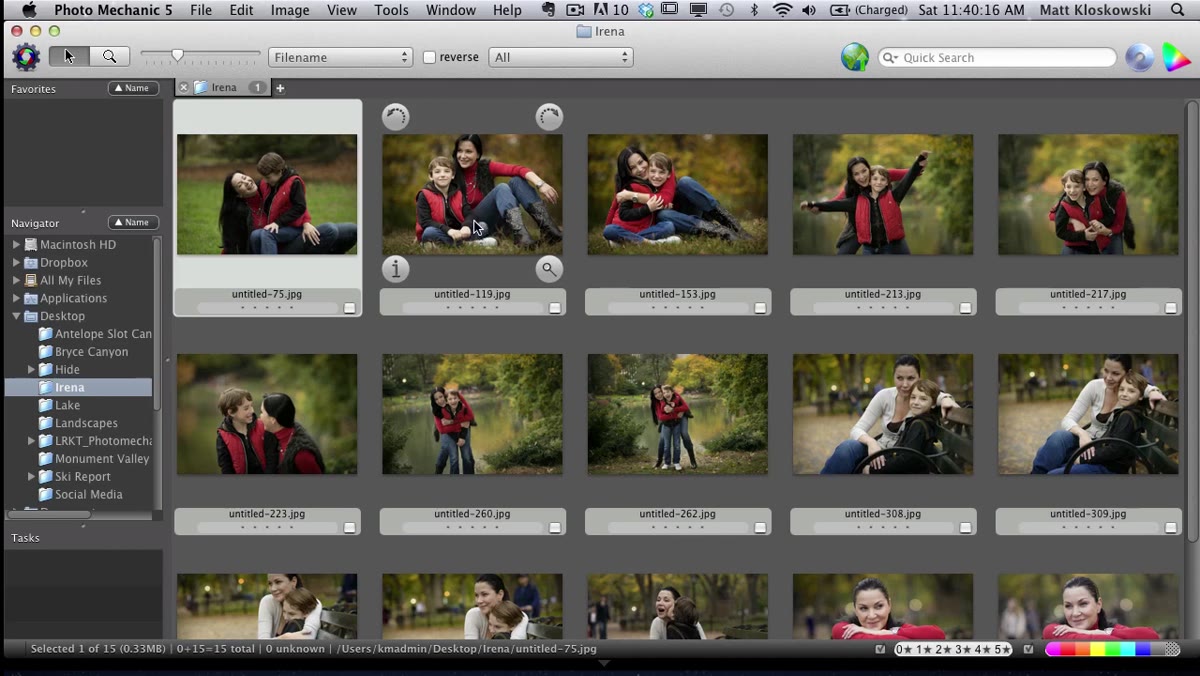Click the colorful play slideshow icon

(1176, 57)
